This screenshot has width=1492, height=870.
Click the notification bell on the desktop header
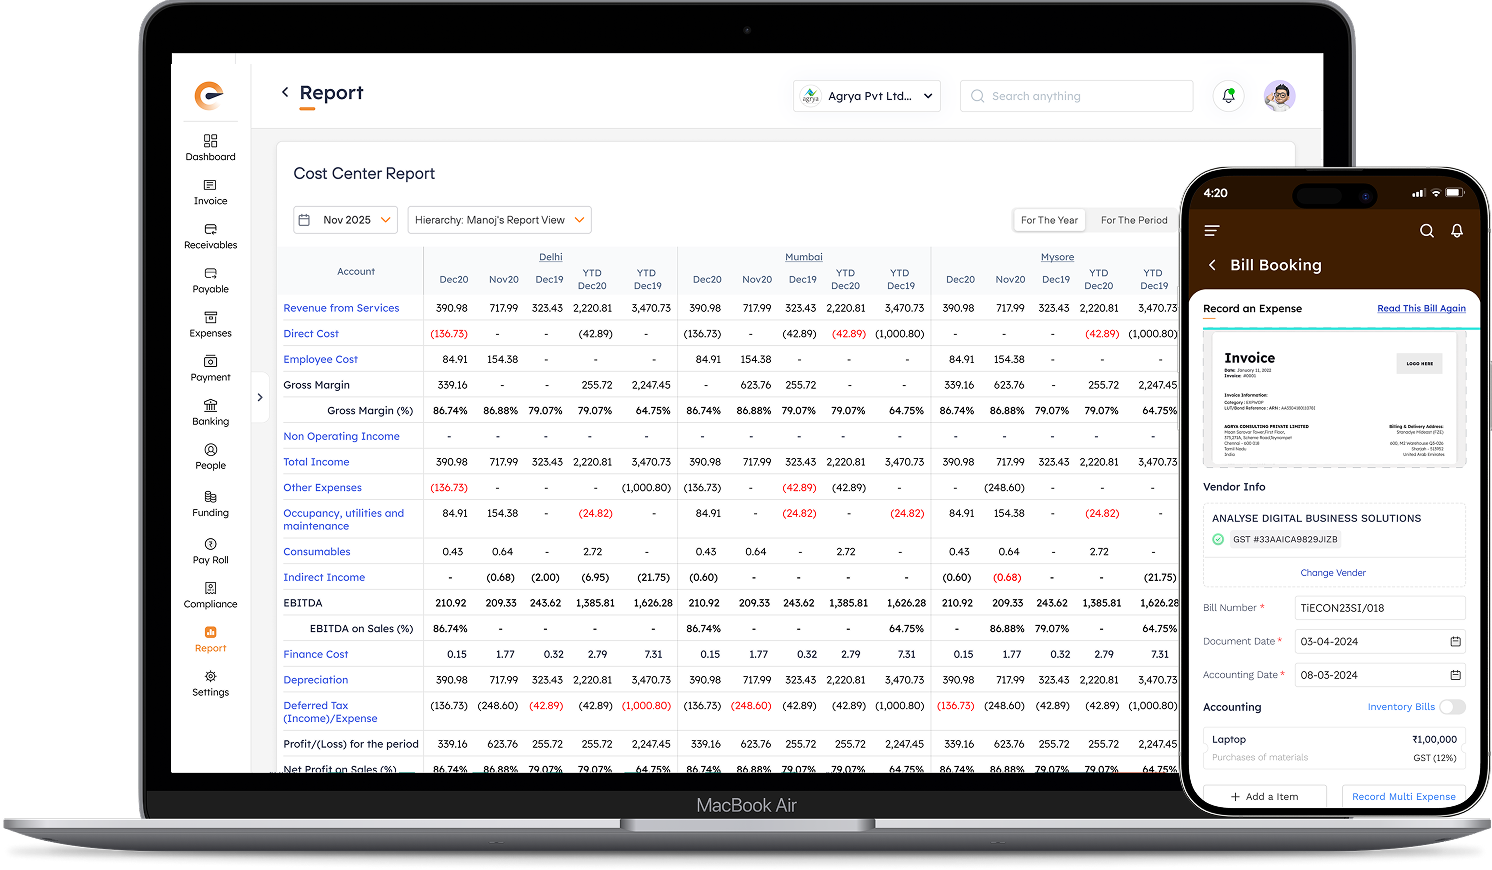coord(1228,96)
